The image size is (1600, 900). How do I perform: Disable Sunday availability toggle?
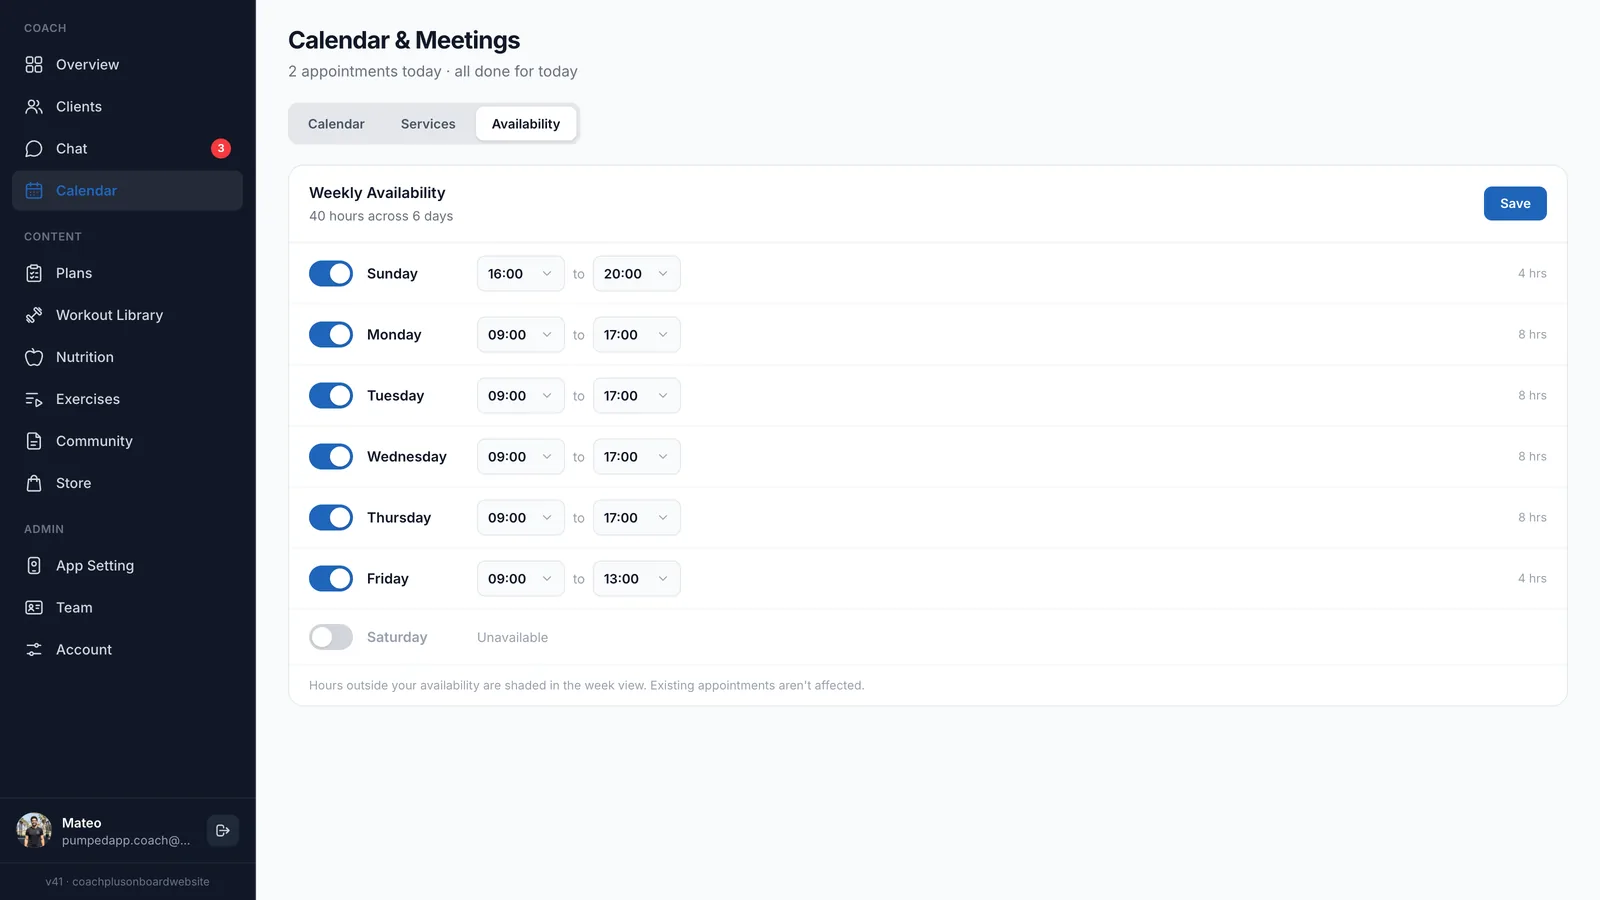pos(331,274)
